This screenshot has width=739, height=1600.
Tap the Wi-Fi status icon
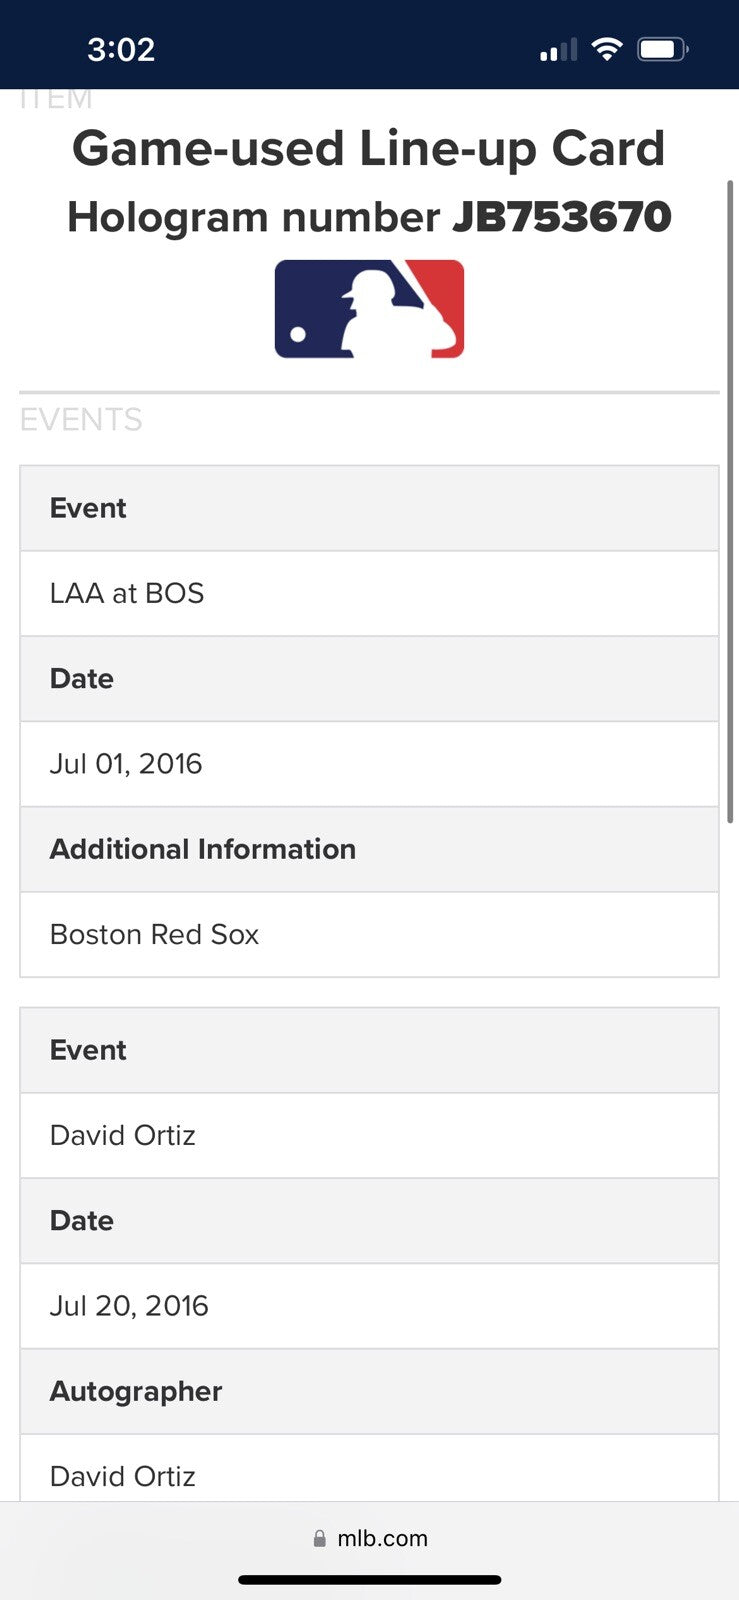606,49
